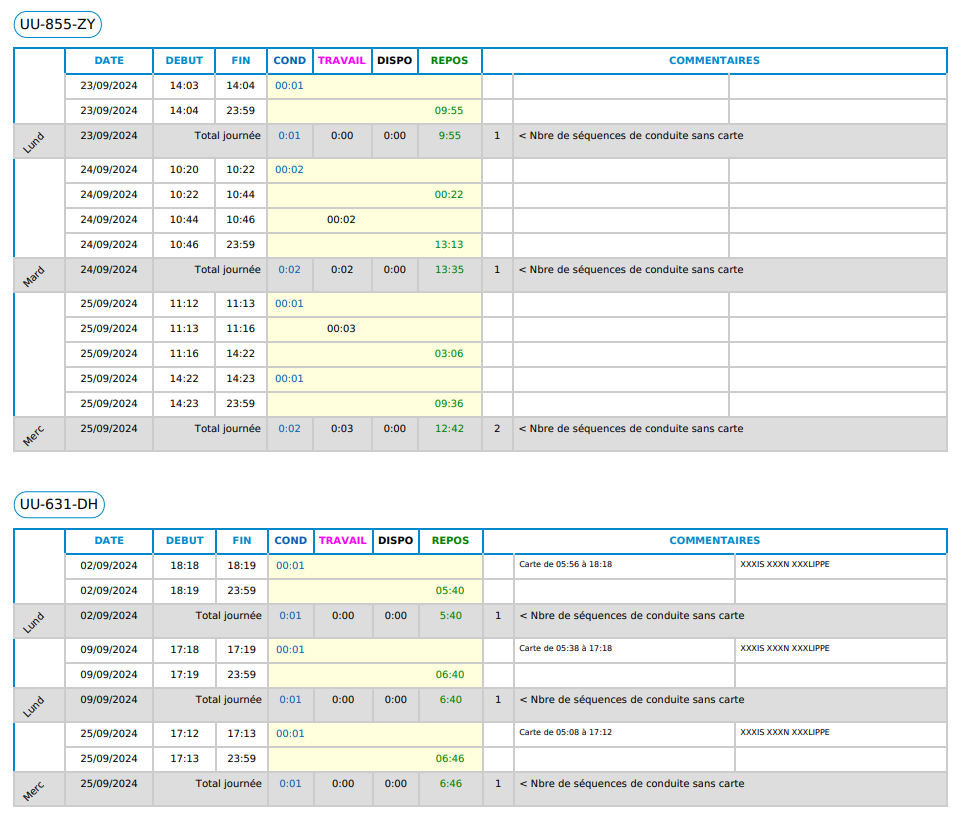The height and width of the screenshot is (820, 962).
Task: Click the COND header in the UU-631-DH table
Action: coord(291,541)
